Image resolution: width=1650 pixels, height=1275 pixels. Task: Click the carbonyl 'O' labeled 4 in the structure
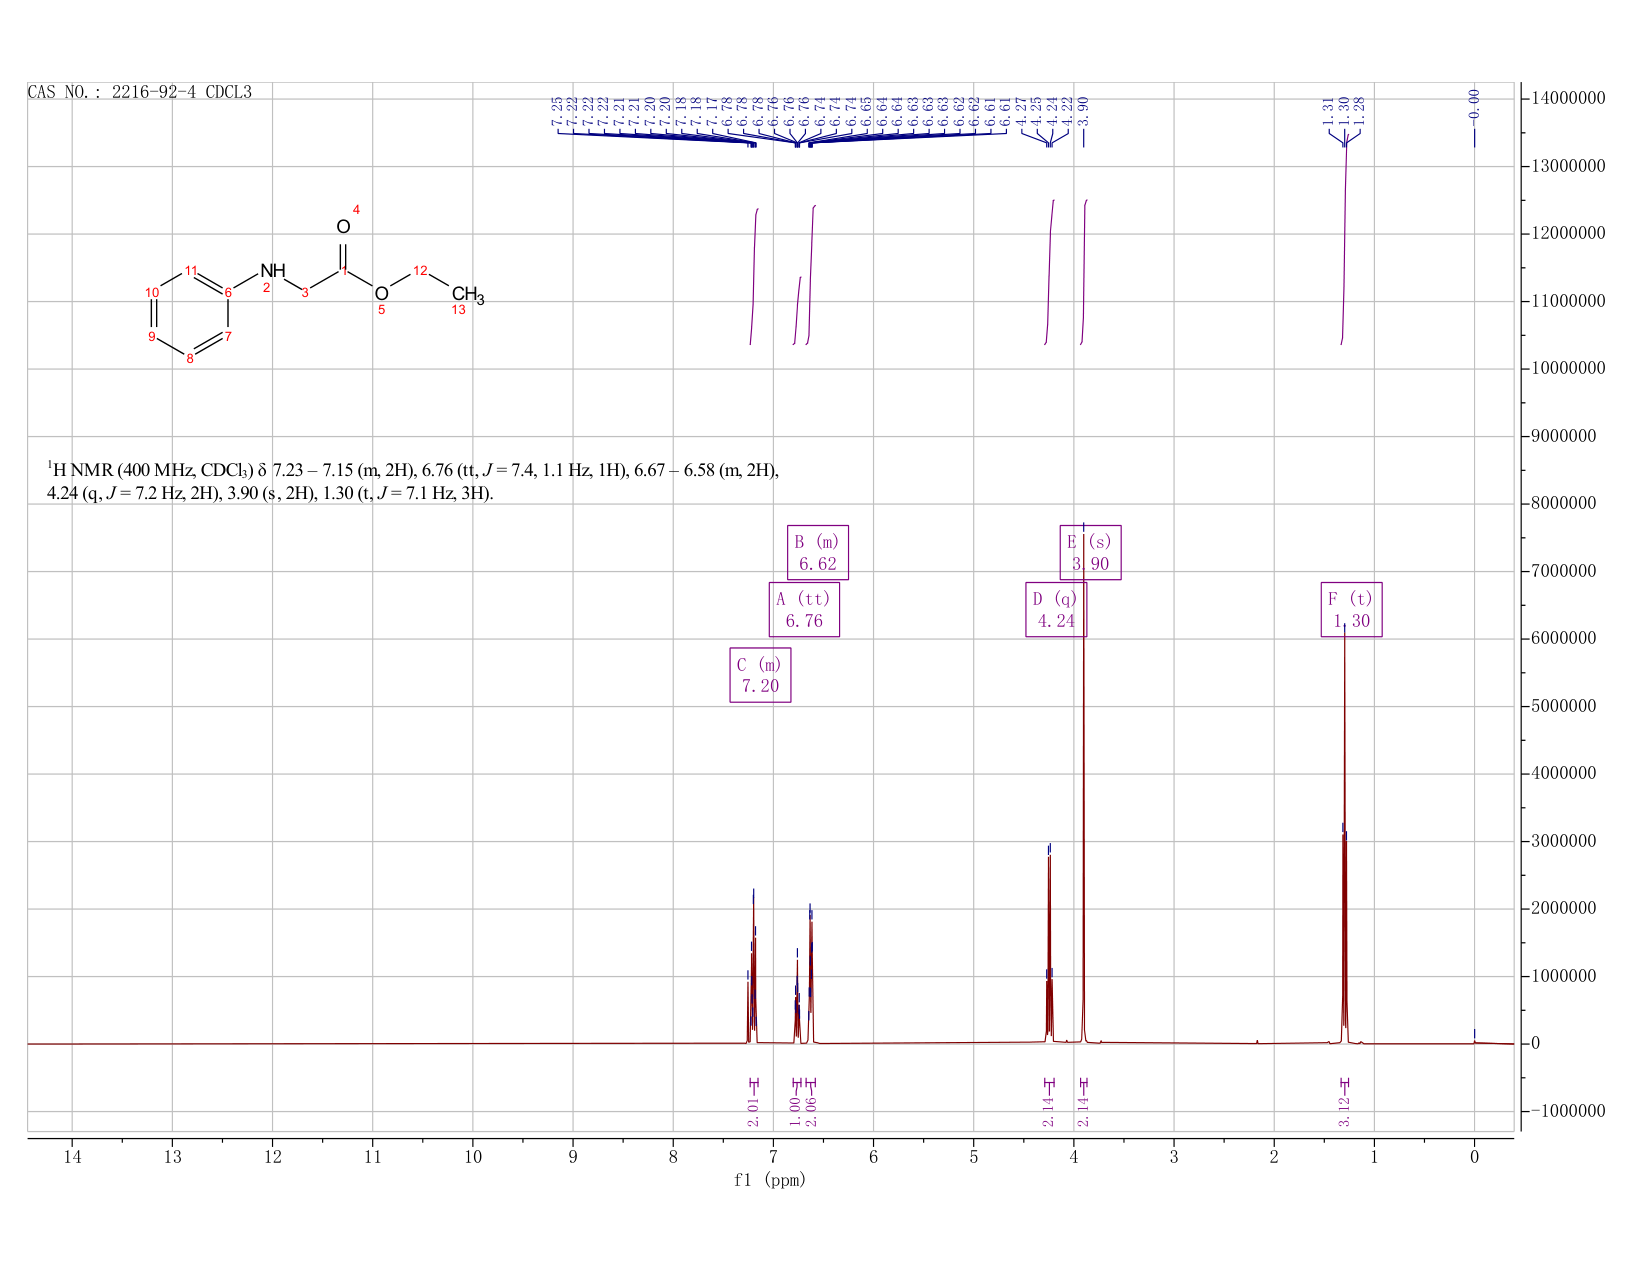click(x=343, y=227)
